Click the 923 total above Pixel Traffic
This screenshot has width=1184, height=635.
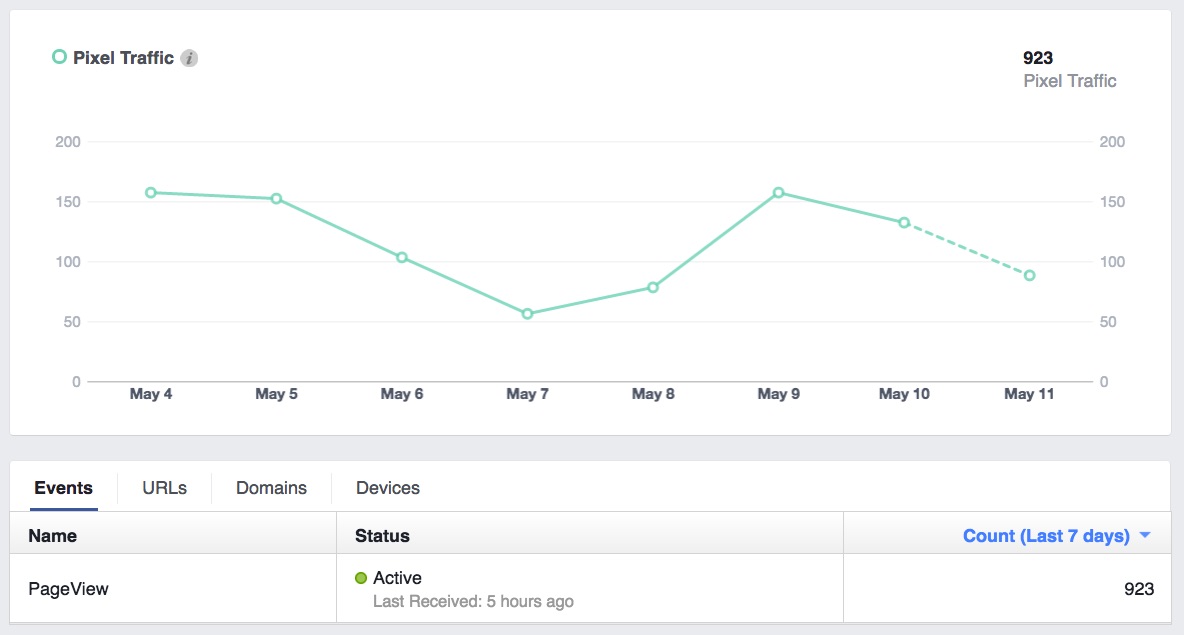coord(1038,58)
